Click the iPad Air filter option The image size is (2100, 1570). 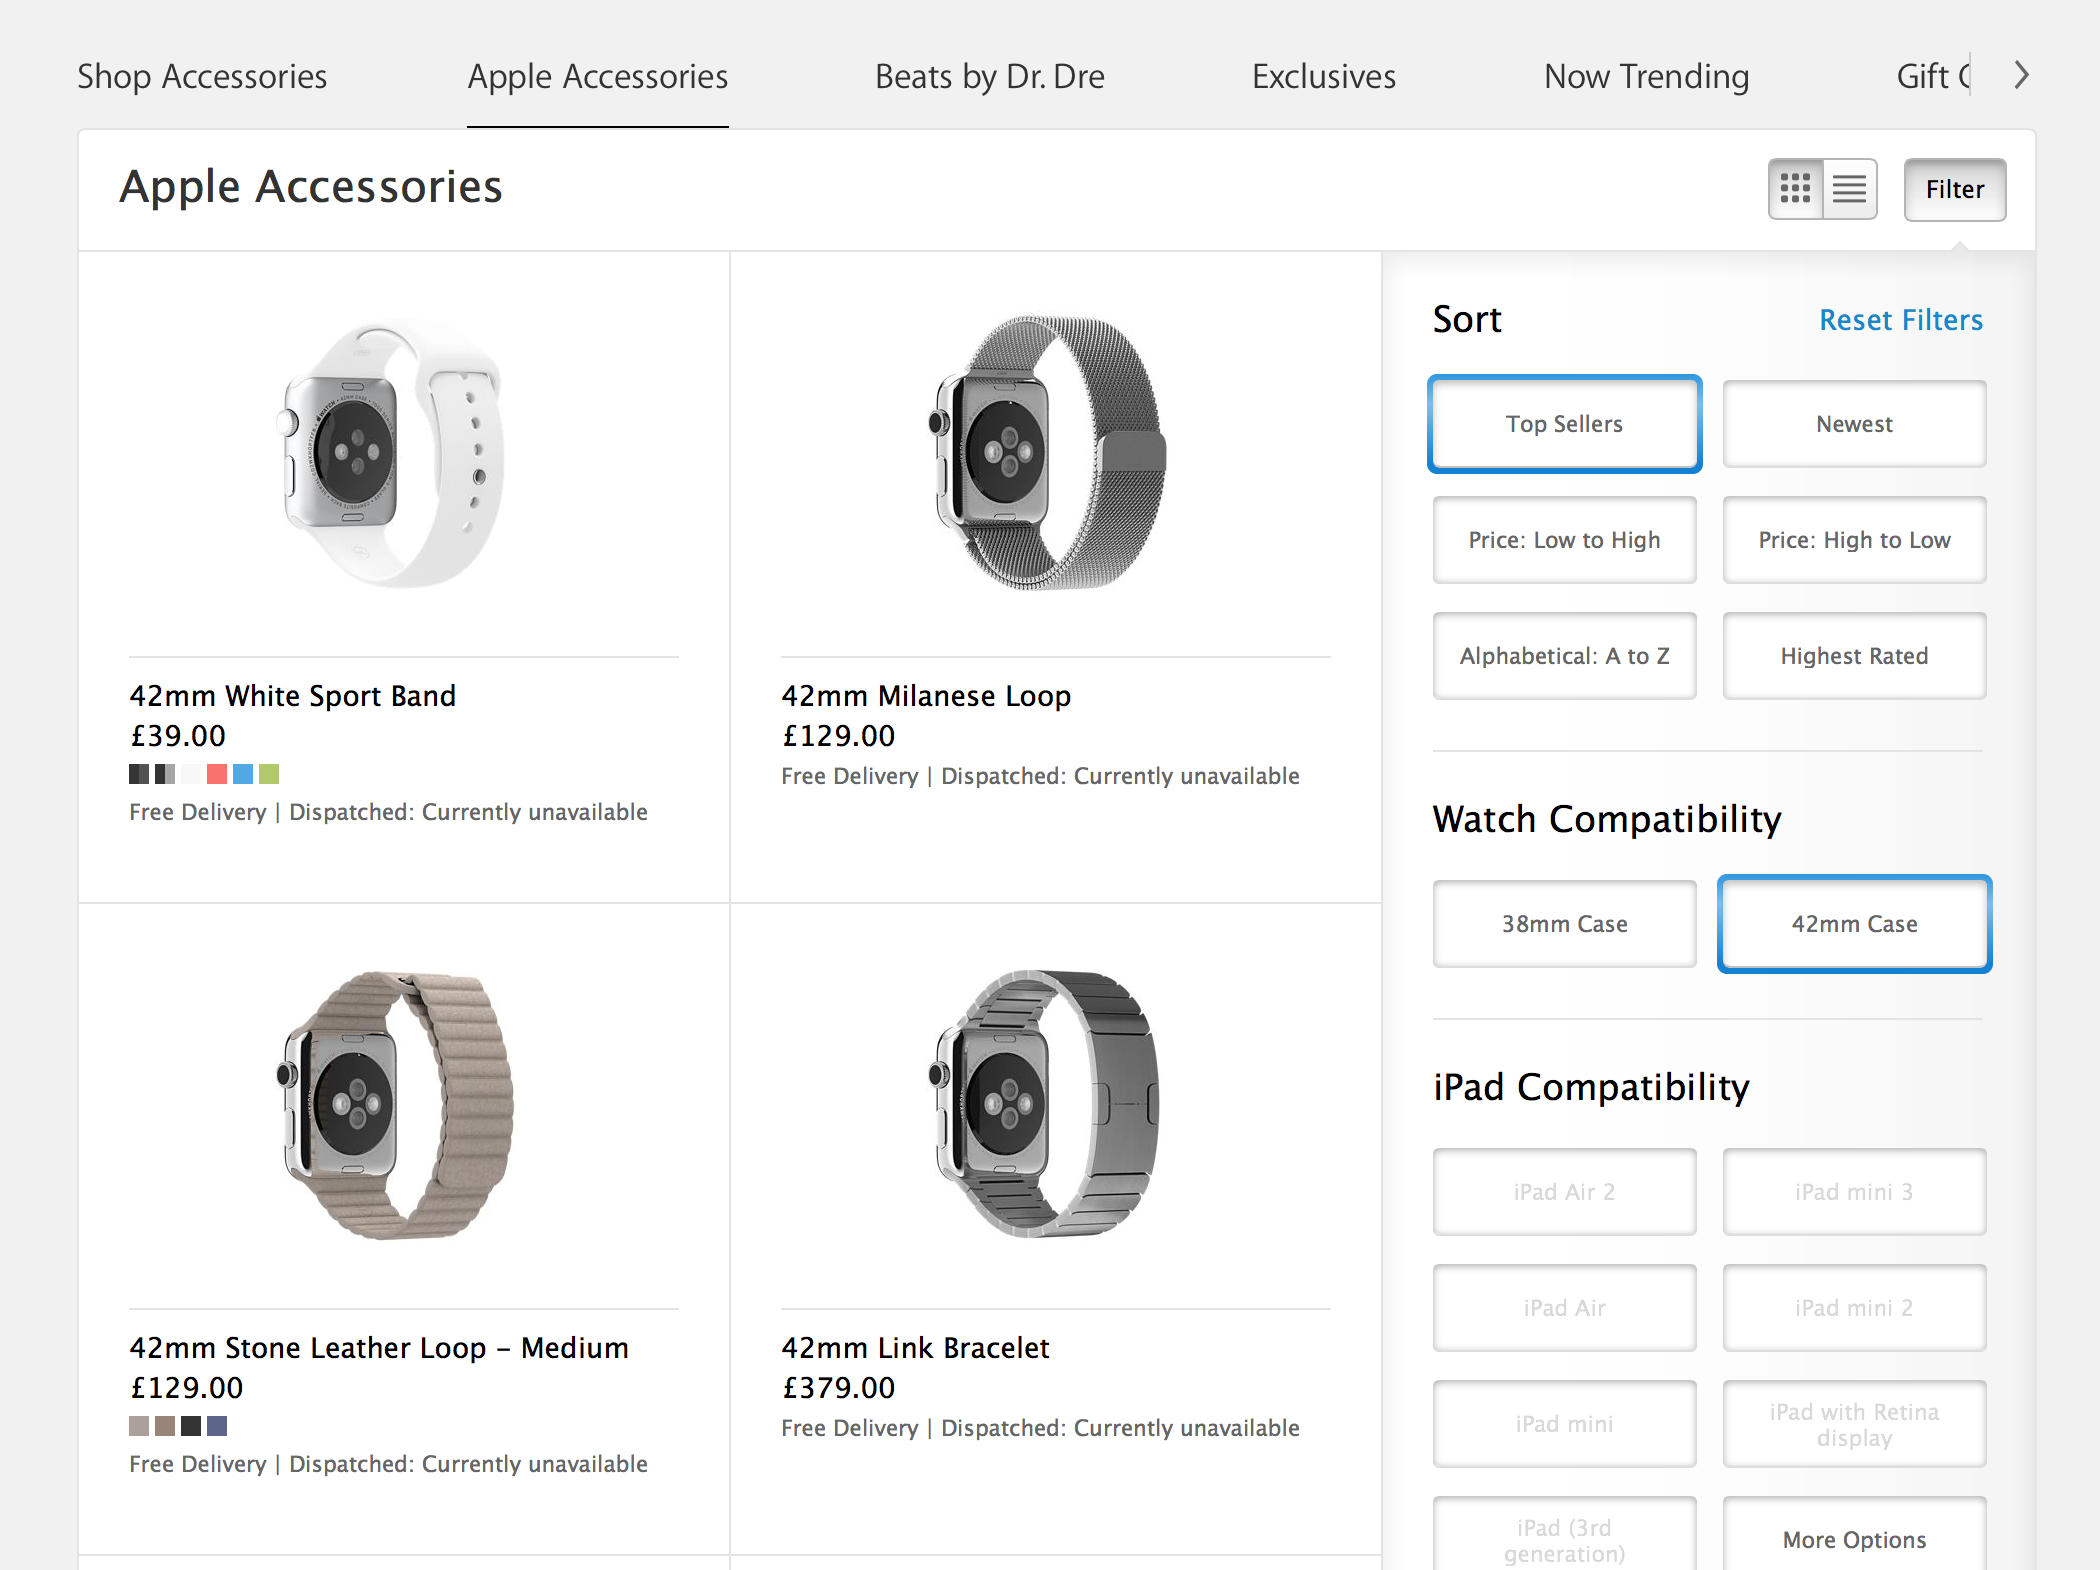pos(1564,1308)
